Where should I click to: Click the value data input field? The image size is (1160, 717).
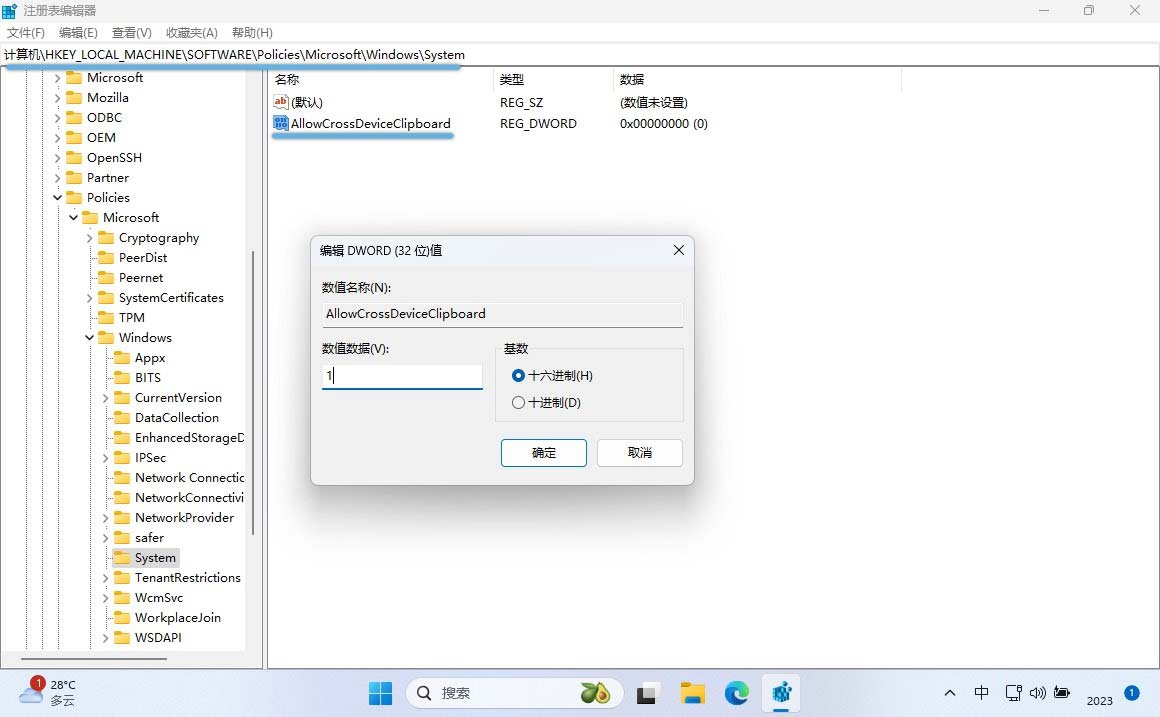point(402,376)
